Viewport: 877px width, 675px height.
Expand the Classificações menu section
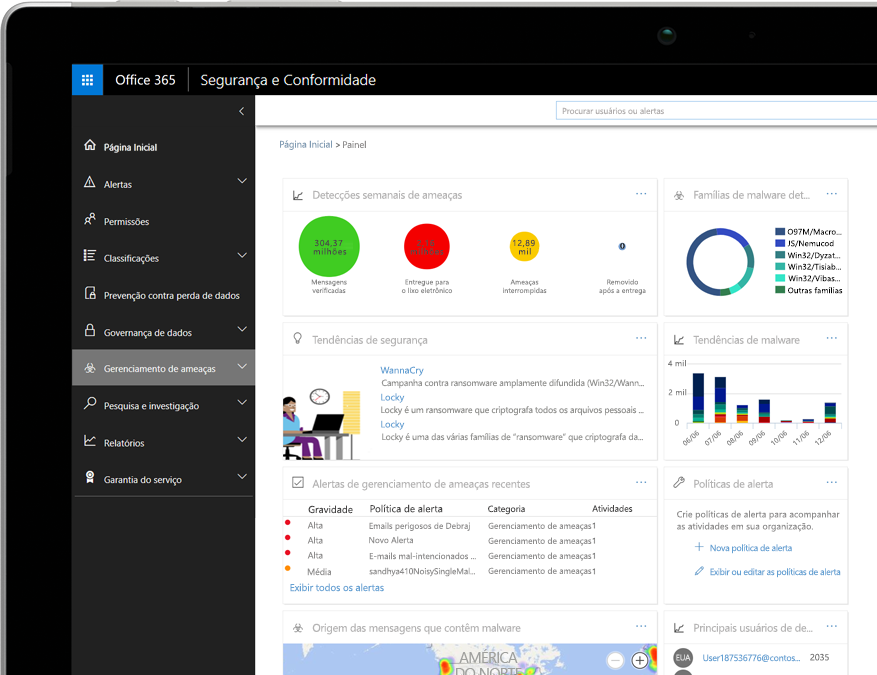point(242,256)
